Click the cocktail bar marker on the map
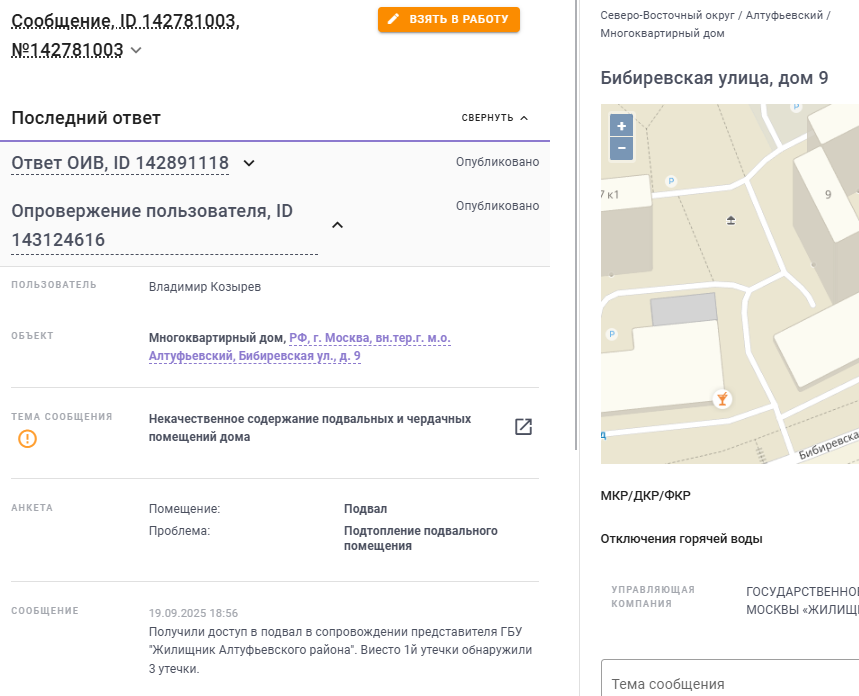 tap(722, 399)
